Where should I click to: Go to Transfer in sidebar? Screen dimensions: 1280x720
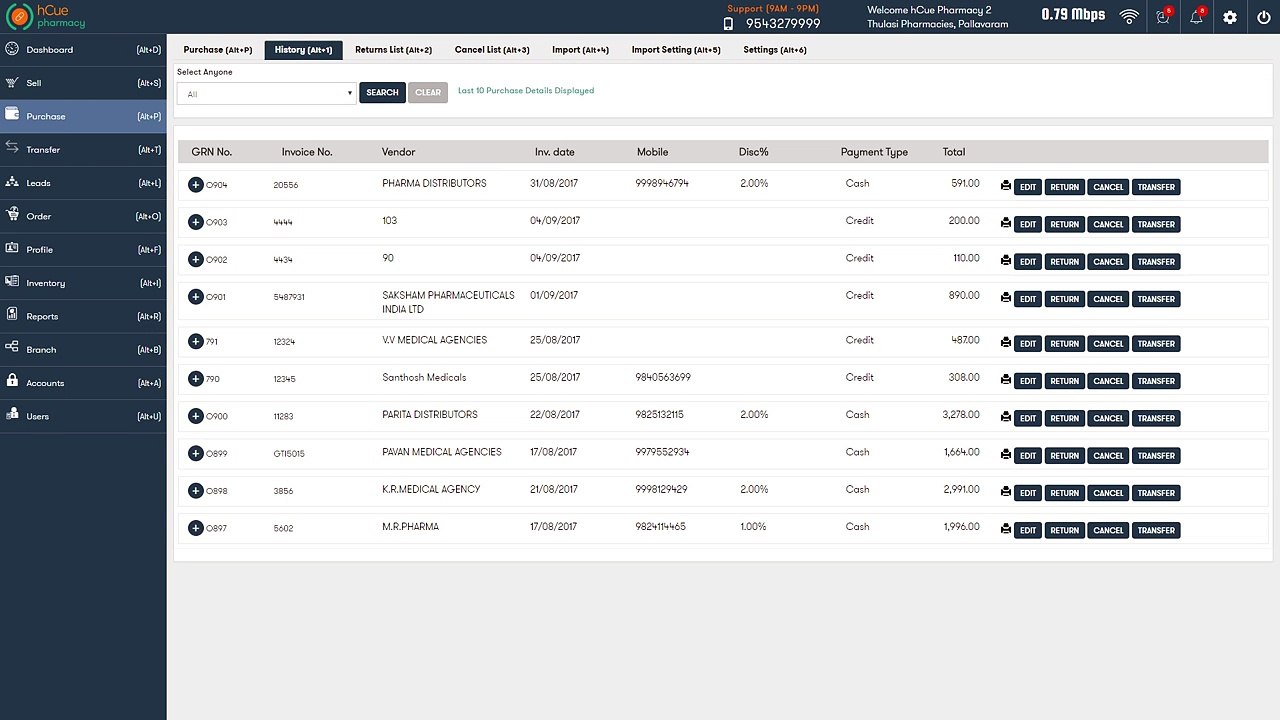coord(83,150)
